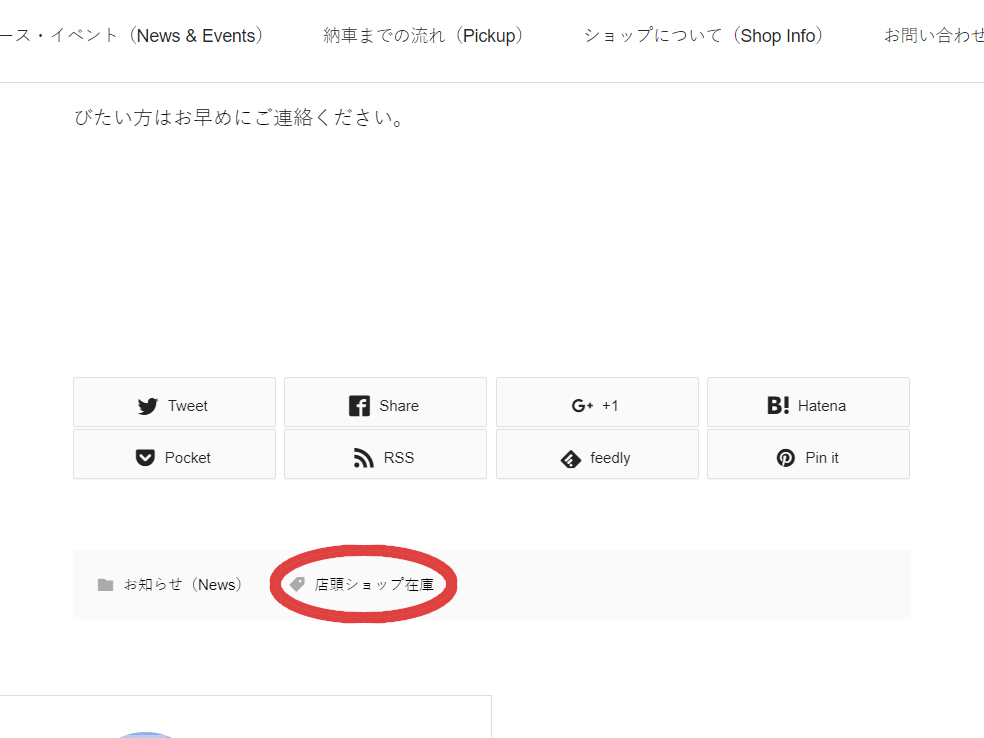This screenshot has height=738, width=984.
Task: Click the Pin it label
Action: (x=821, y=458)
